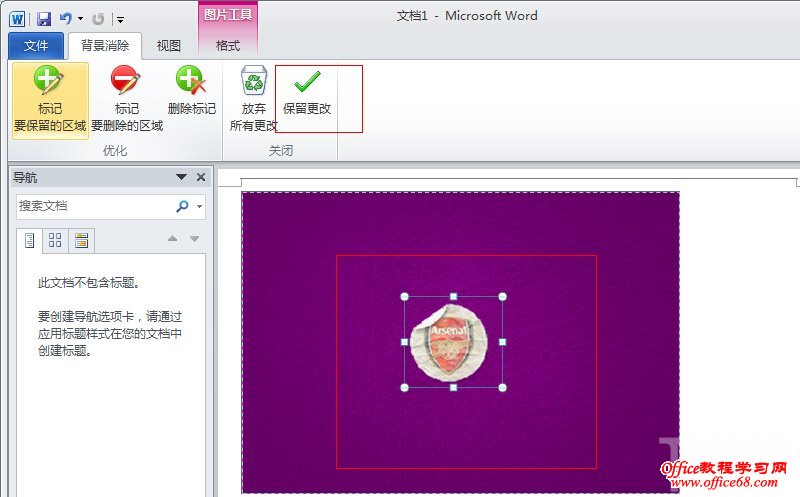The width and height of the screenshot is (800, 497).
Task: Choose 标记要保留的区域 (mark areas to keep)
Action: pos(50,100)
